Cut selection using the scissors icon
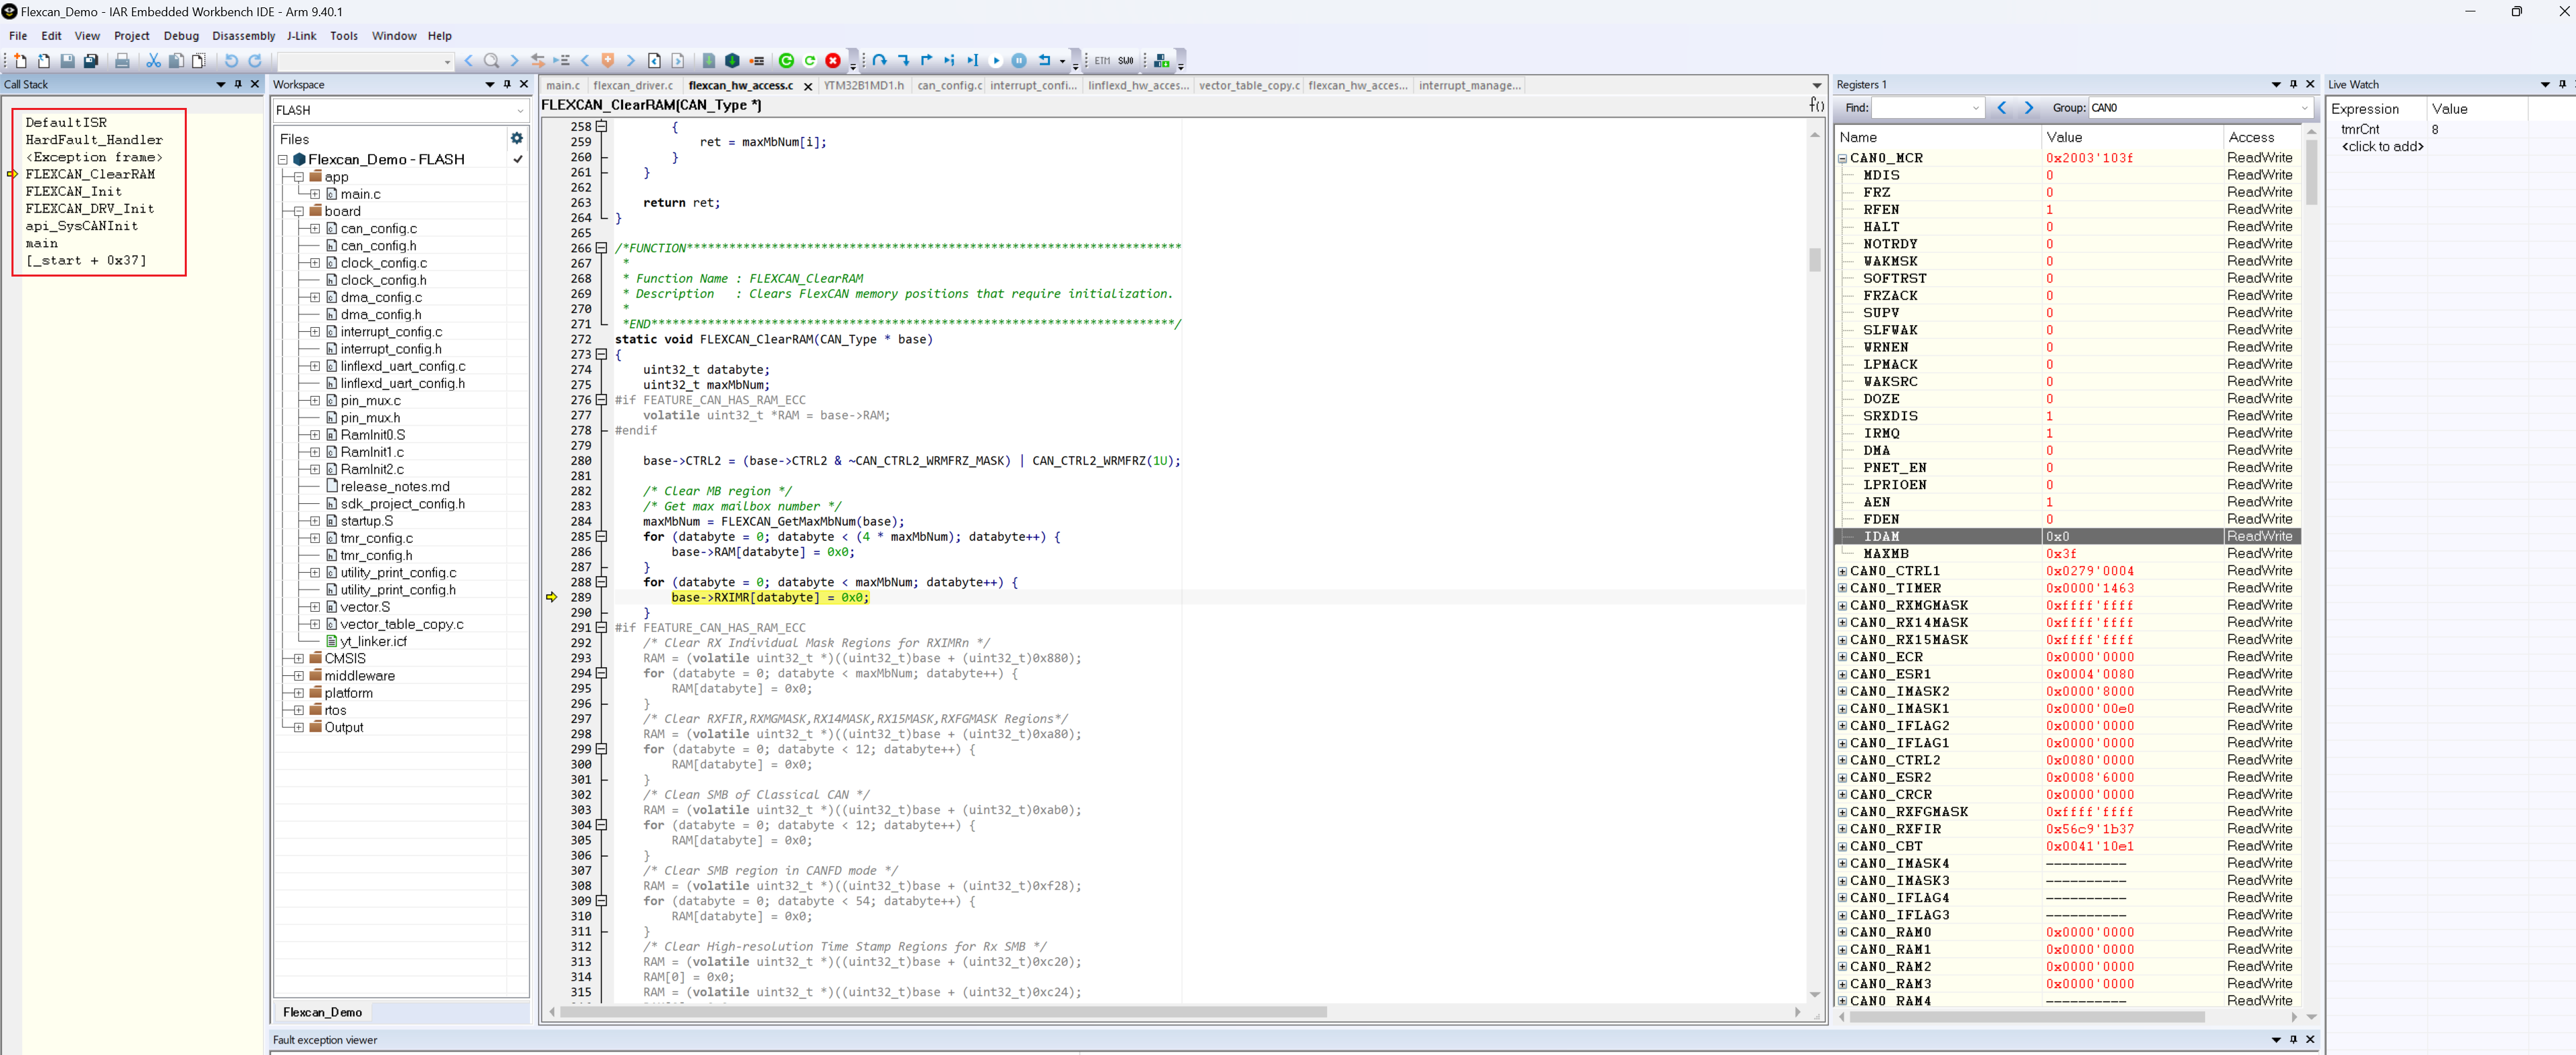This screenshot has height=1055, width=2576. [x=153, y=61]
